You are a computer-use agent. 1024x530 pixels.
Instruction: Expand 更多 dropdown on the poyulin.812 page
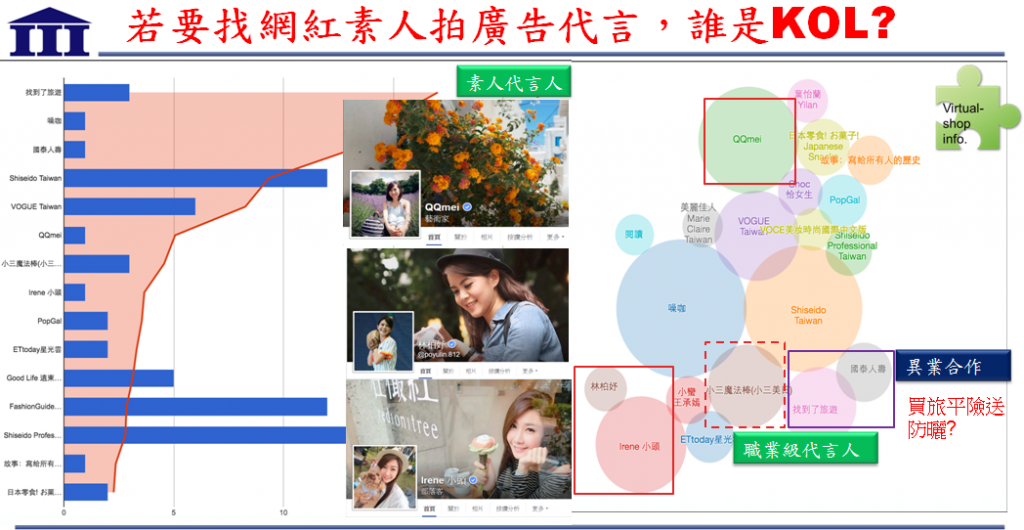(x=530, y=371)
